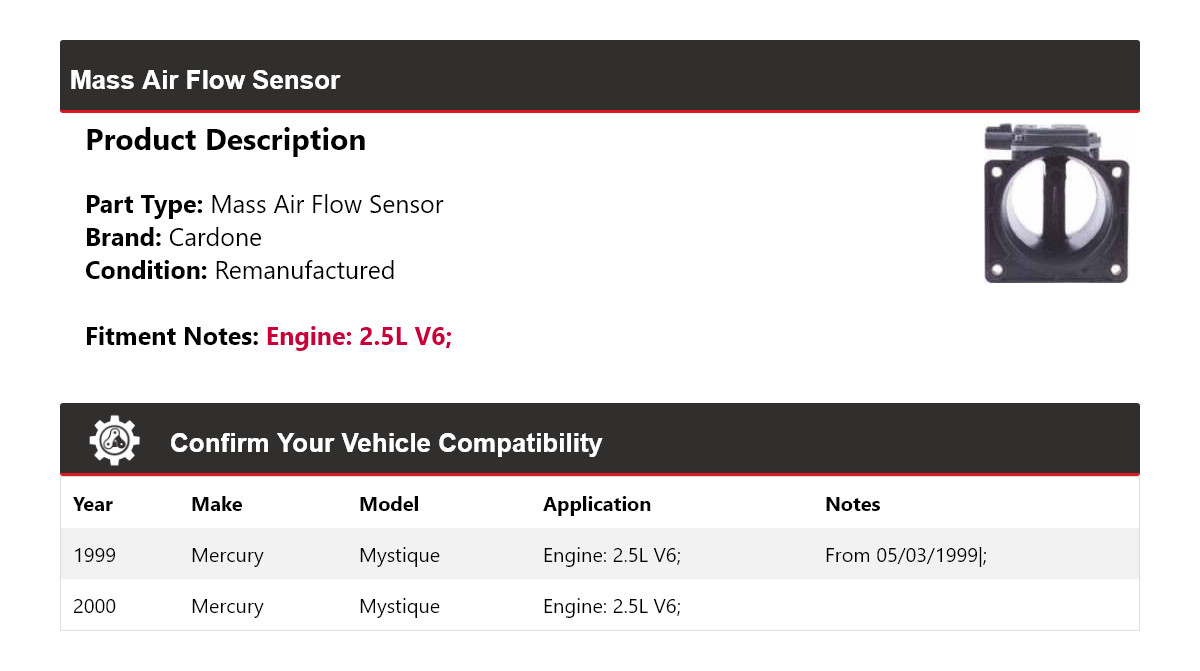Click the Confirm Your Vehicle Compatibility heading

(386, 443)
